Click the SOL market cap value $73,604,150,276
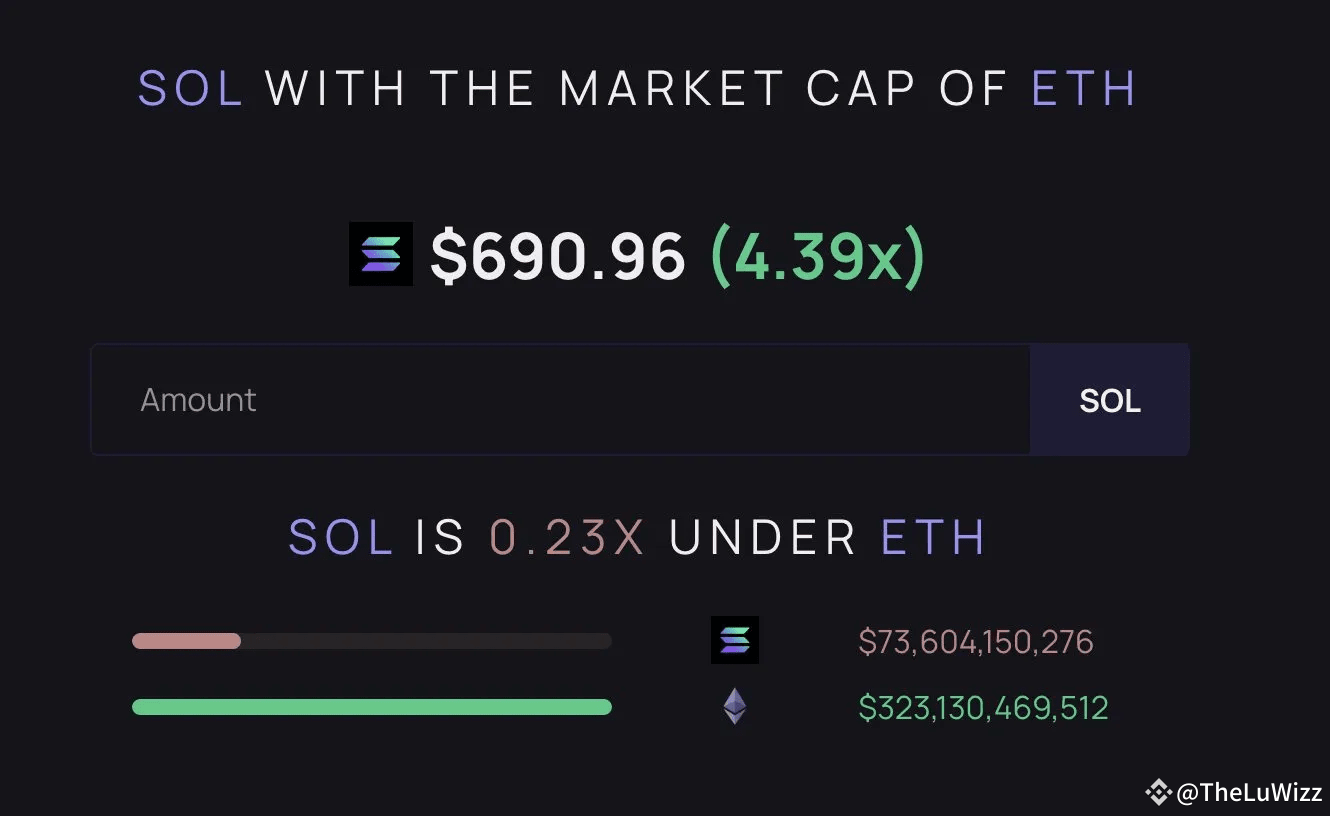The height and width of the screenshot is (816, 1330). [x=976, y=641]
